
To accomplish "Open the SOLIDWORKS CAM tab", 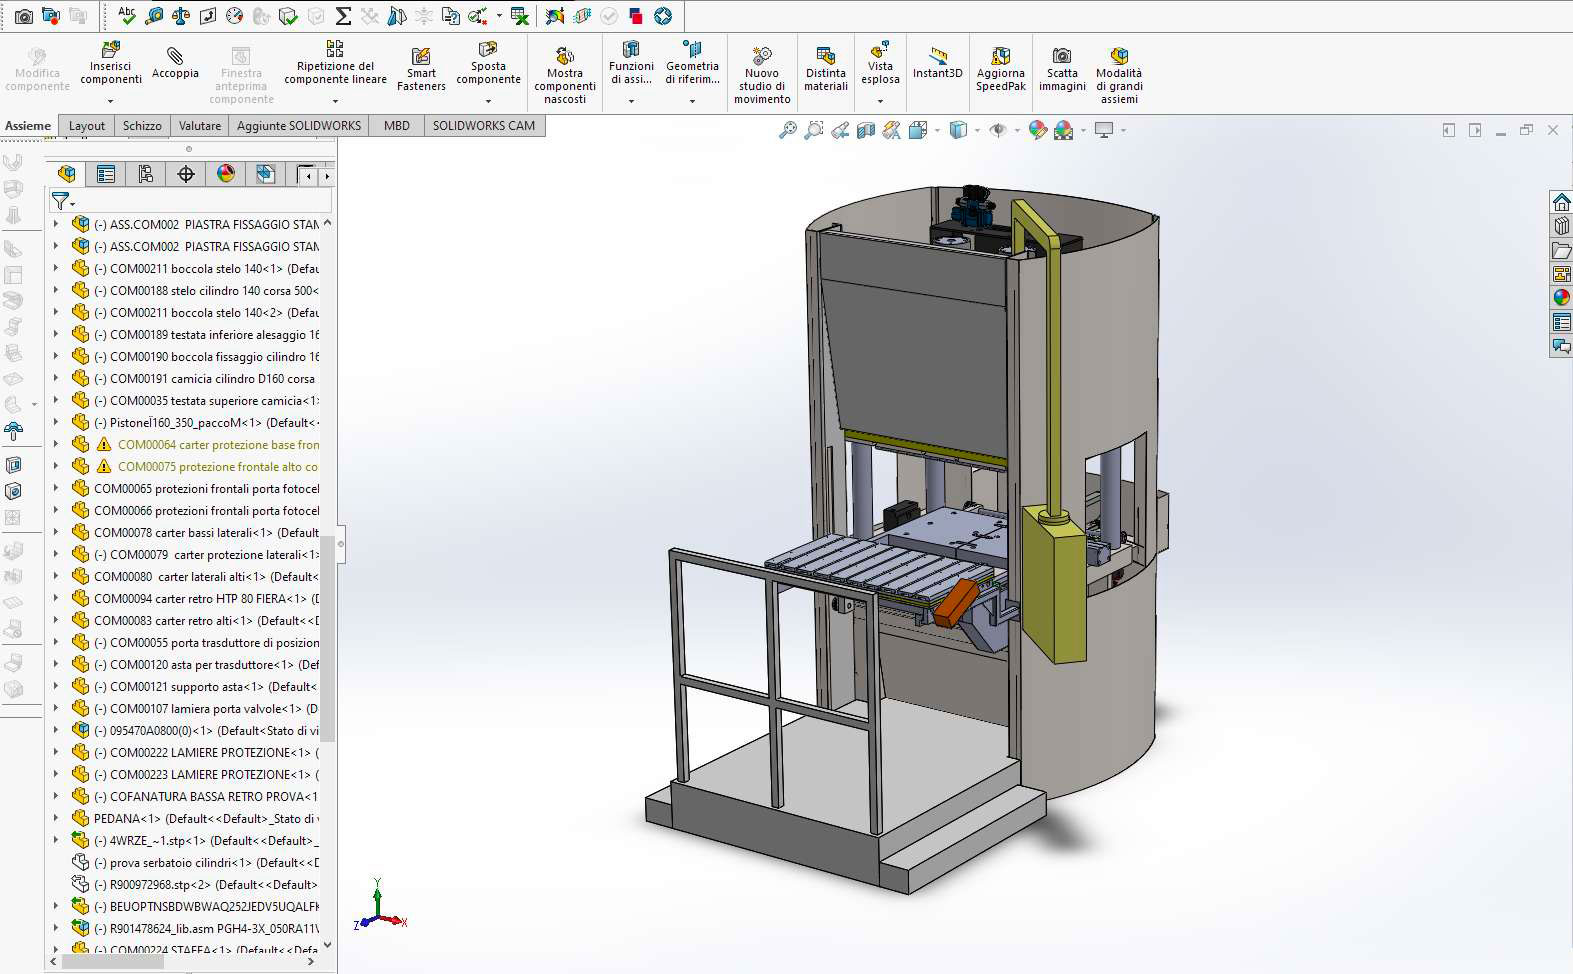I will [x=483, y=126].
